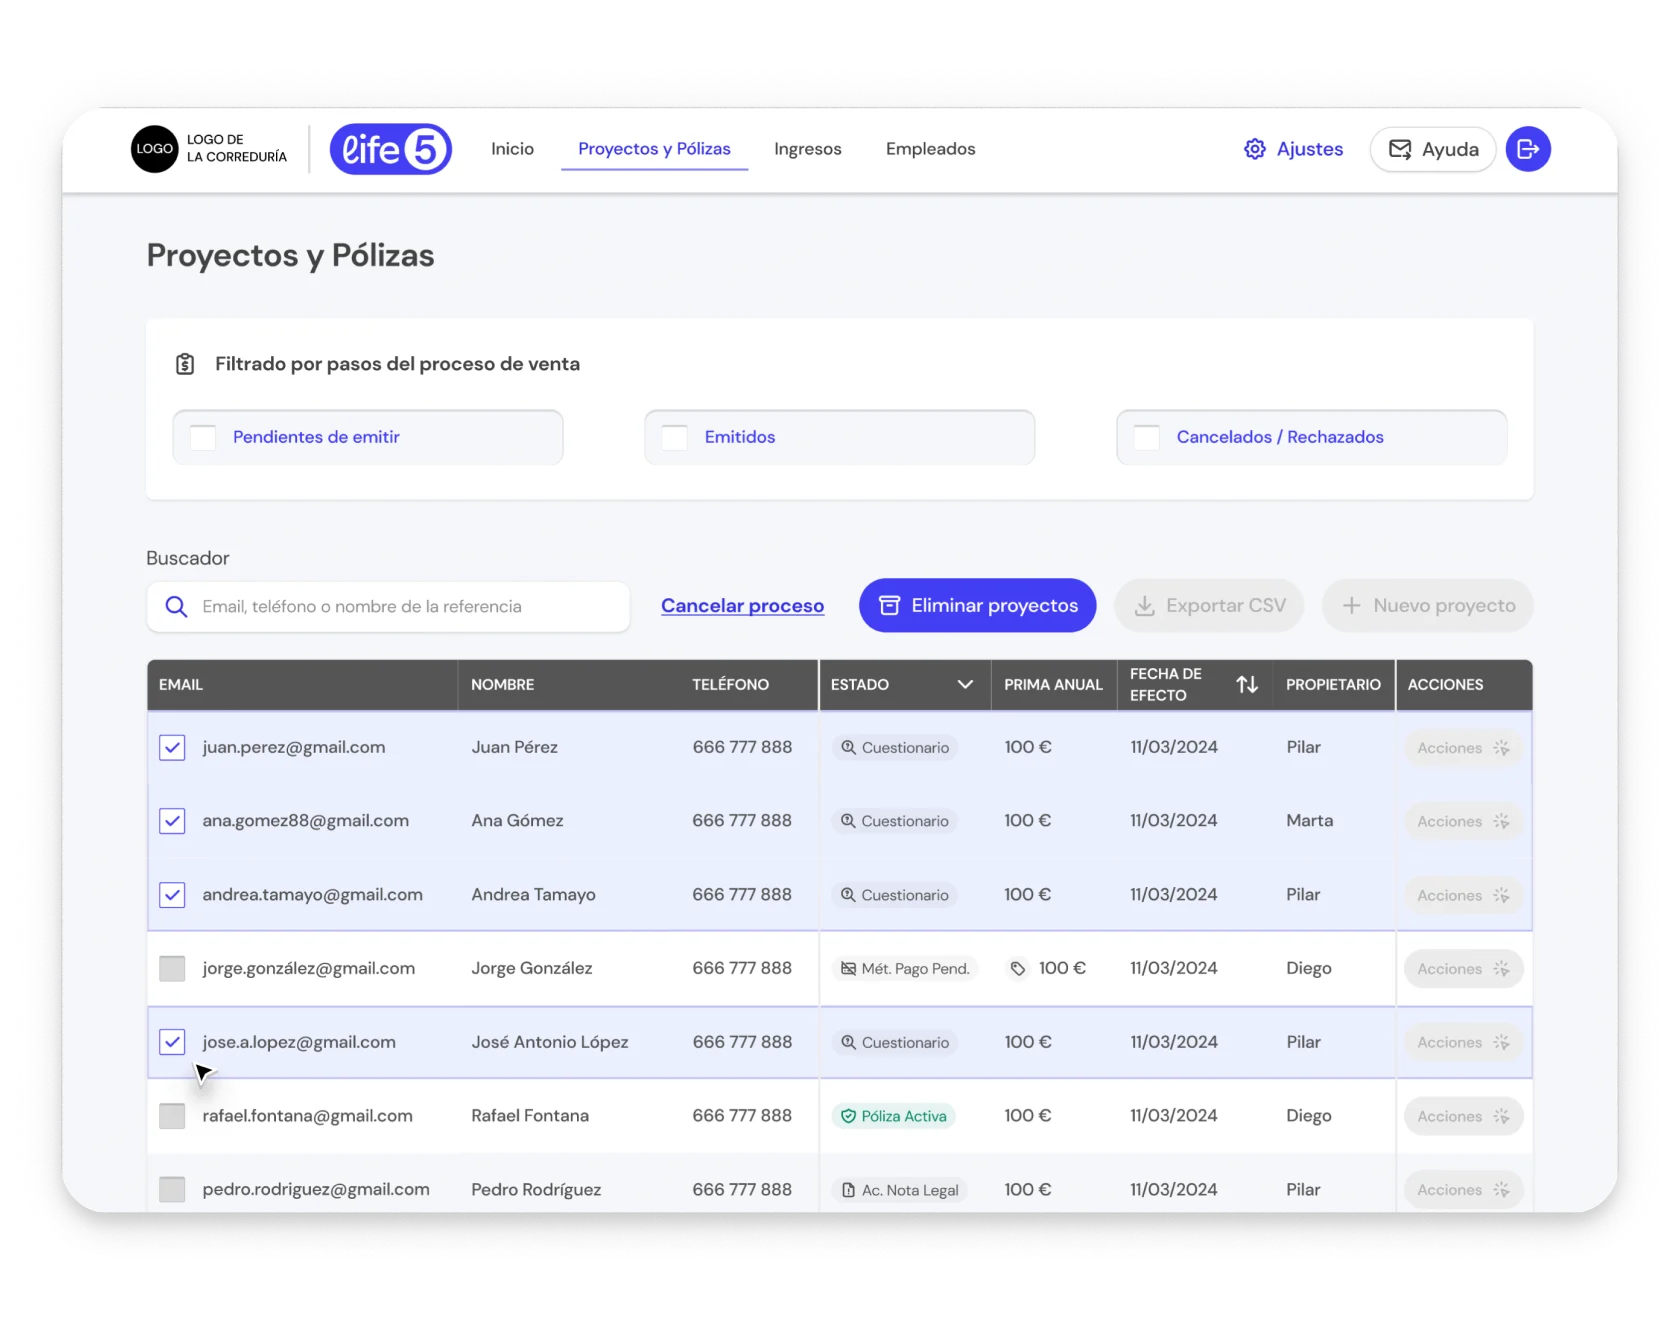Expand the Estado column filter chevron
The height and width of the screenshot is (1320, 1680).
coord(965,685)
